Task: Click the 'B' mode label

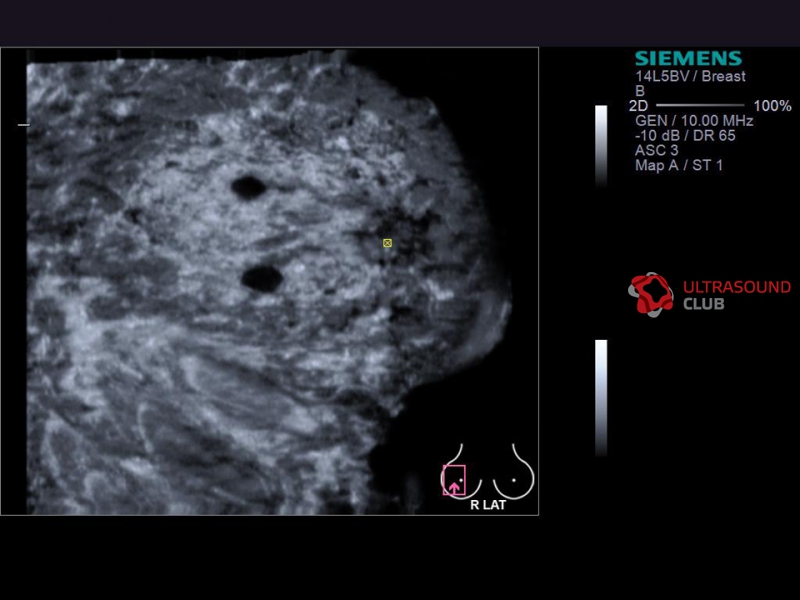Action: (x=640, y=91)
